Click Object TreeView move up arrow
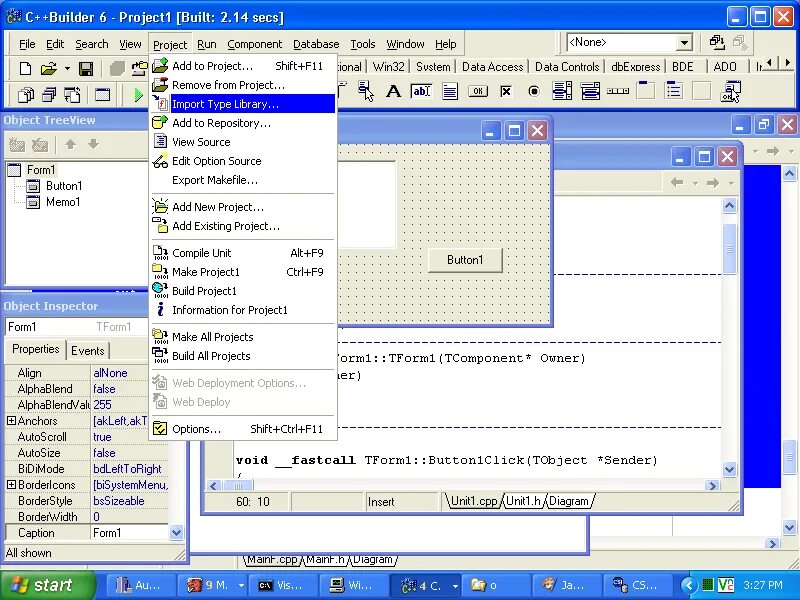This screenshot has height=600, width=800. pyautogui.click(x=70, y=144)
